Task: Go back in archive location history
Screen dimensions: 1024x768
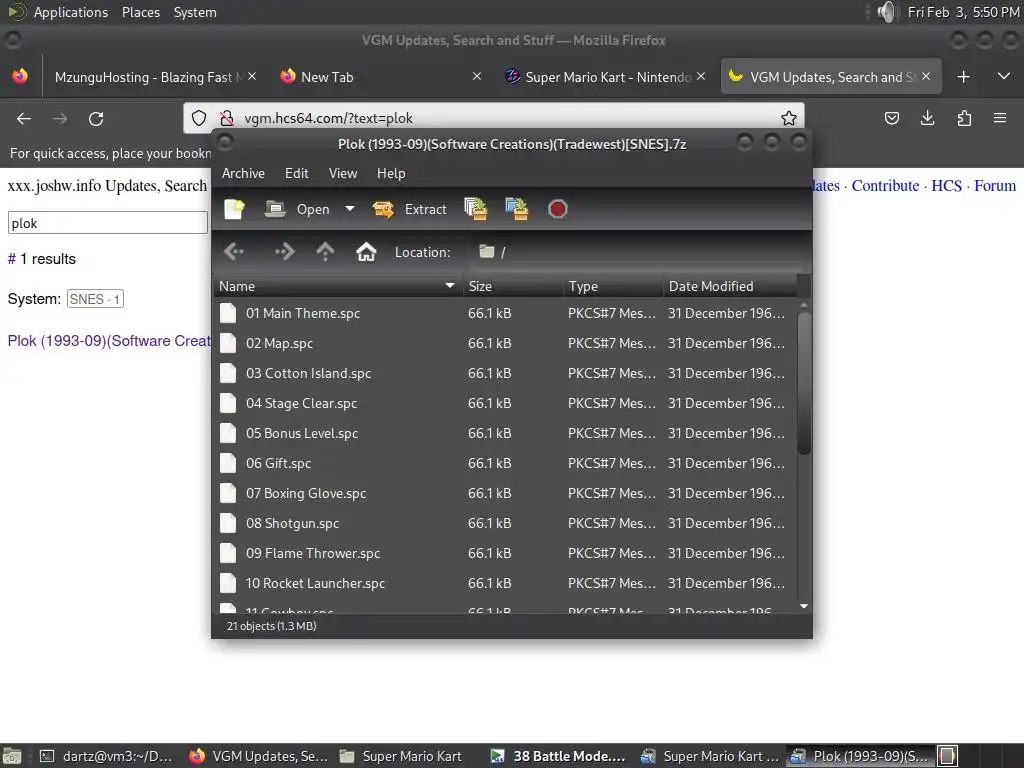Action: tap(234, 251)
